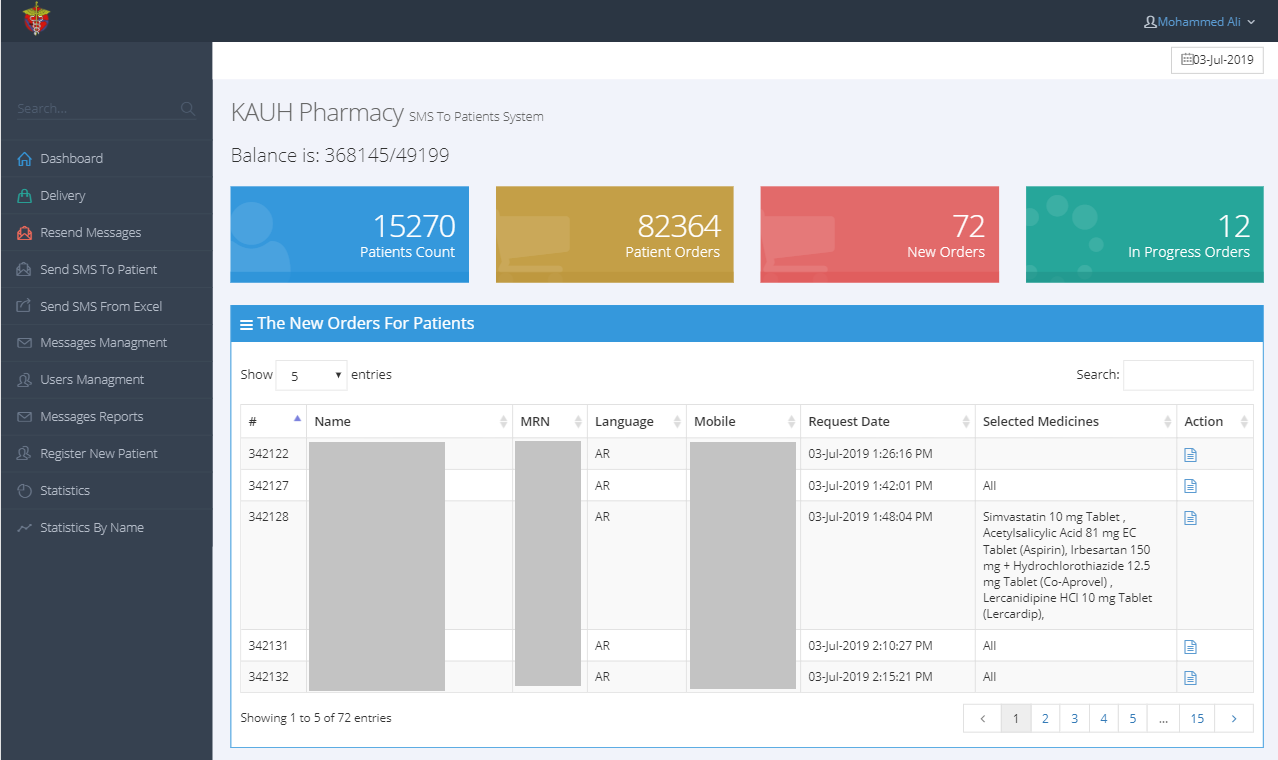
Task: Select Send SMS To Patient
Action: tap(106, 270)
